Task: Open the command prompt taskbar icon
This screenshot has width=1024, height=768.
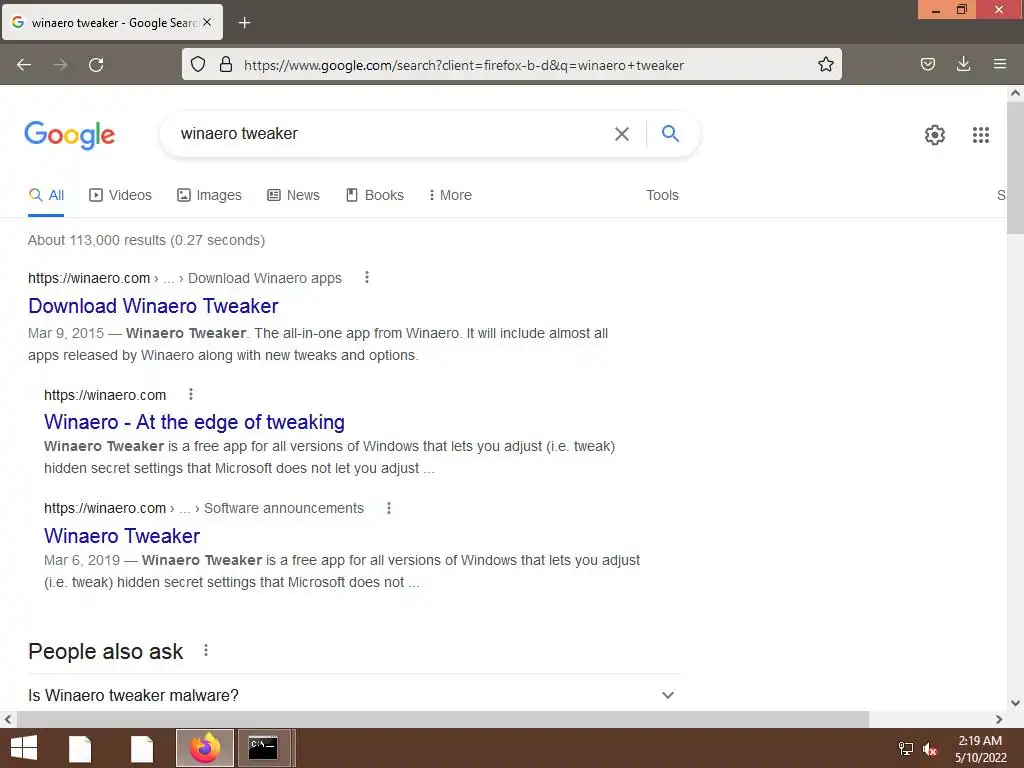Action: point(263,748)
